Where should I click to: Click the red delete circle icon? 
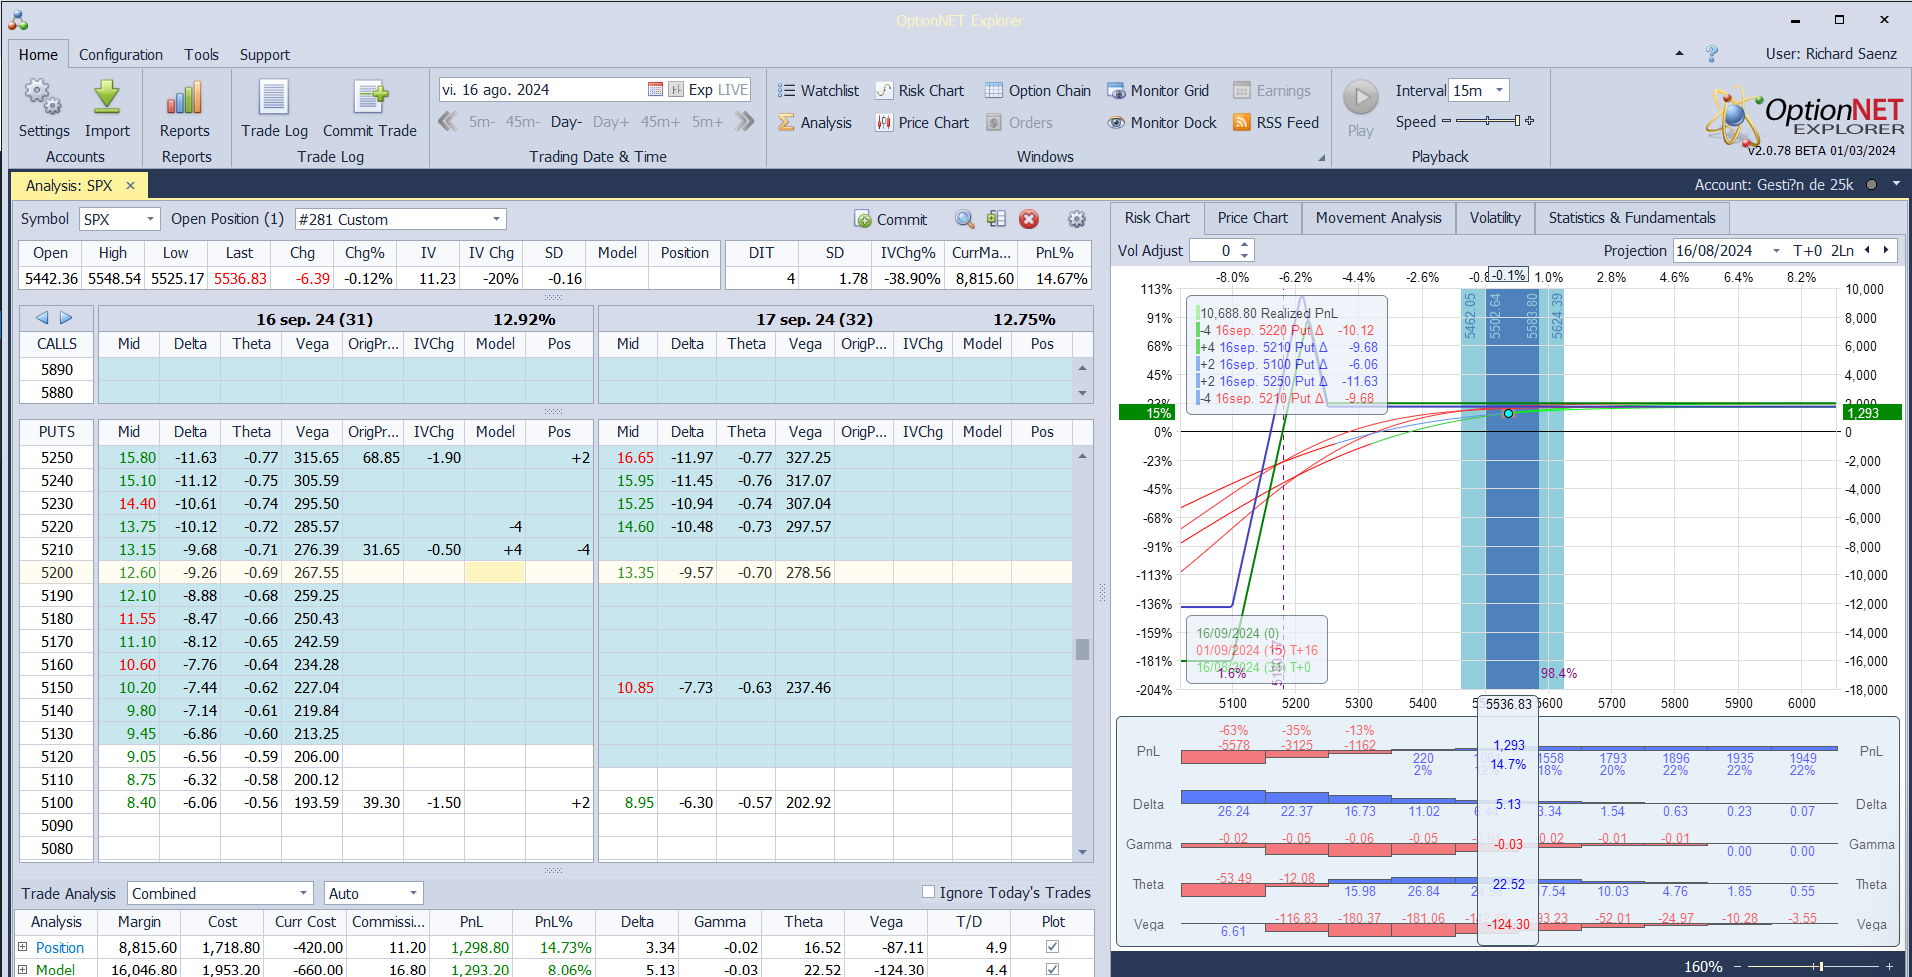[1029, 219]
